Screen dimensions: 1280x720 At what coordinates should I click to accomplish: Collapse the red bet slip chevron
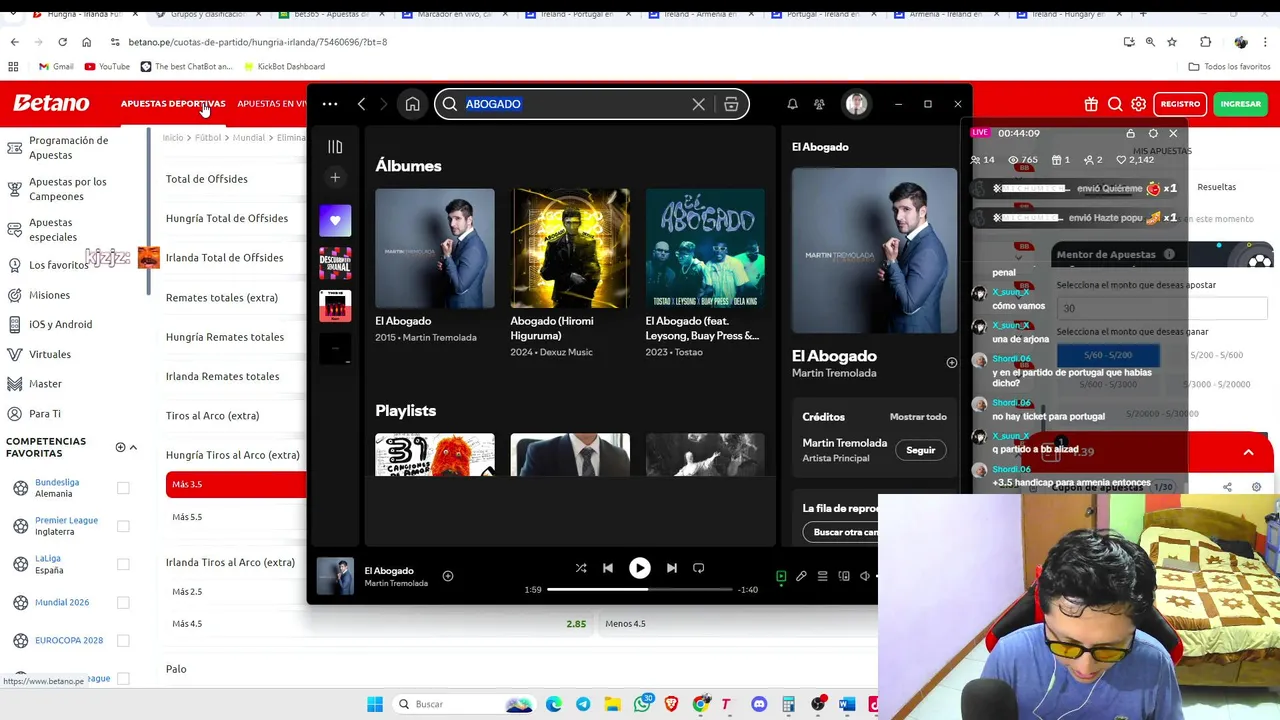(x=1248, y=452)
